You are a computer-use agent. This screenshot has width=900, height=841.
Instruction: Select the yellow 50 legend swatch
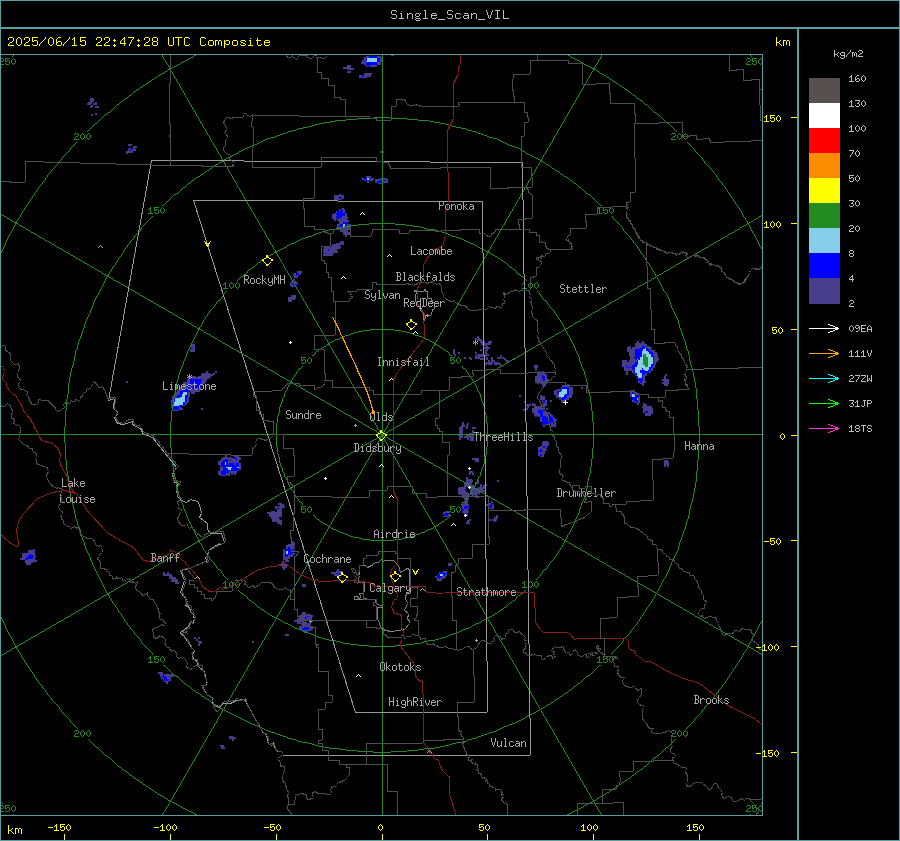[824, 190]
